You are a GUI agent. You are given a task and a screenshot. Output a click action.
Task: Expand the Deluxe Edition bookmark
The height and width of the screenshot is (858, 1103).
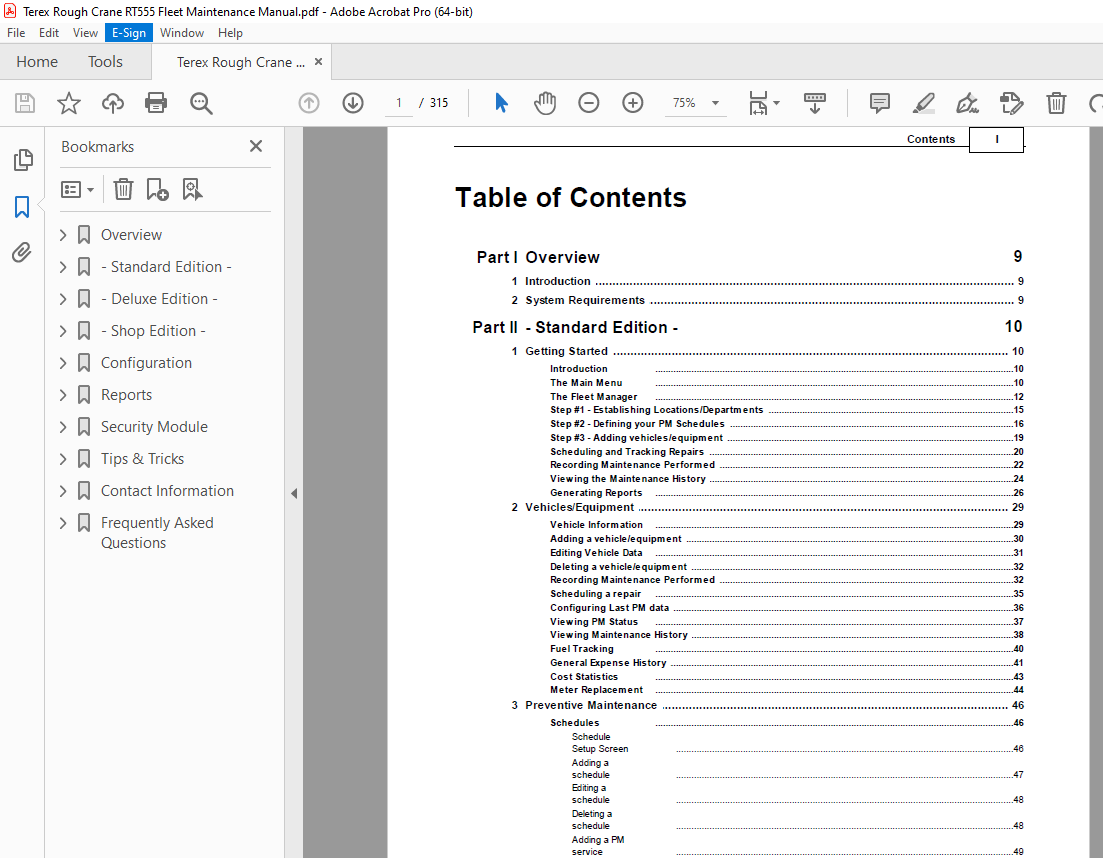pos(63,299)
